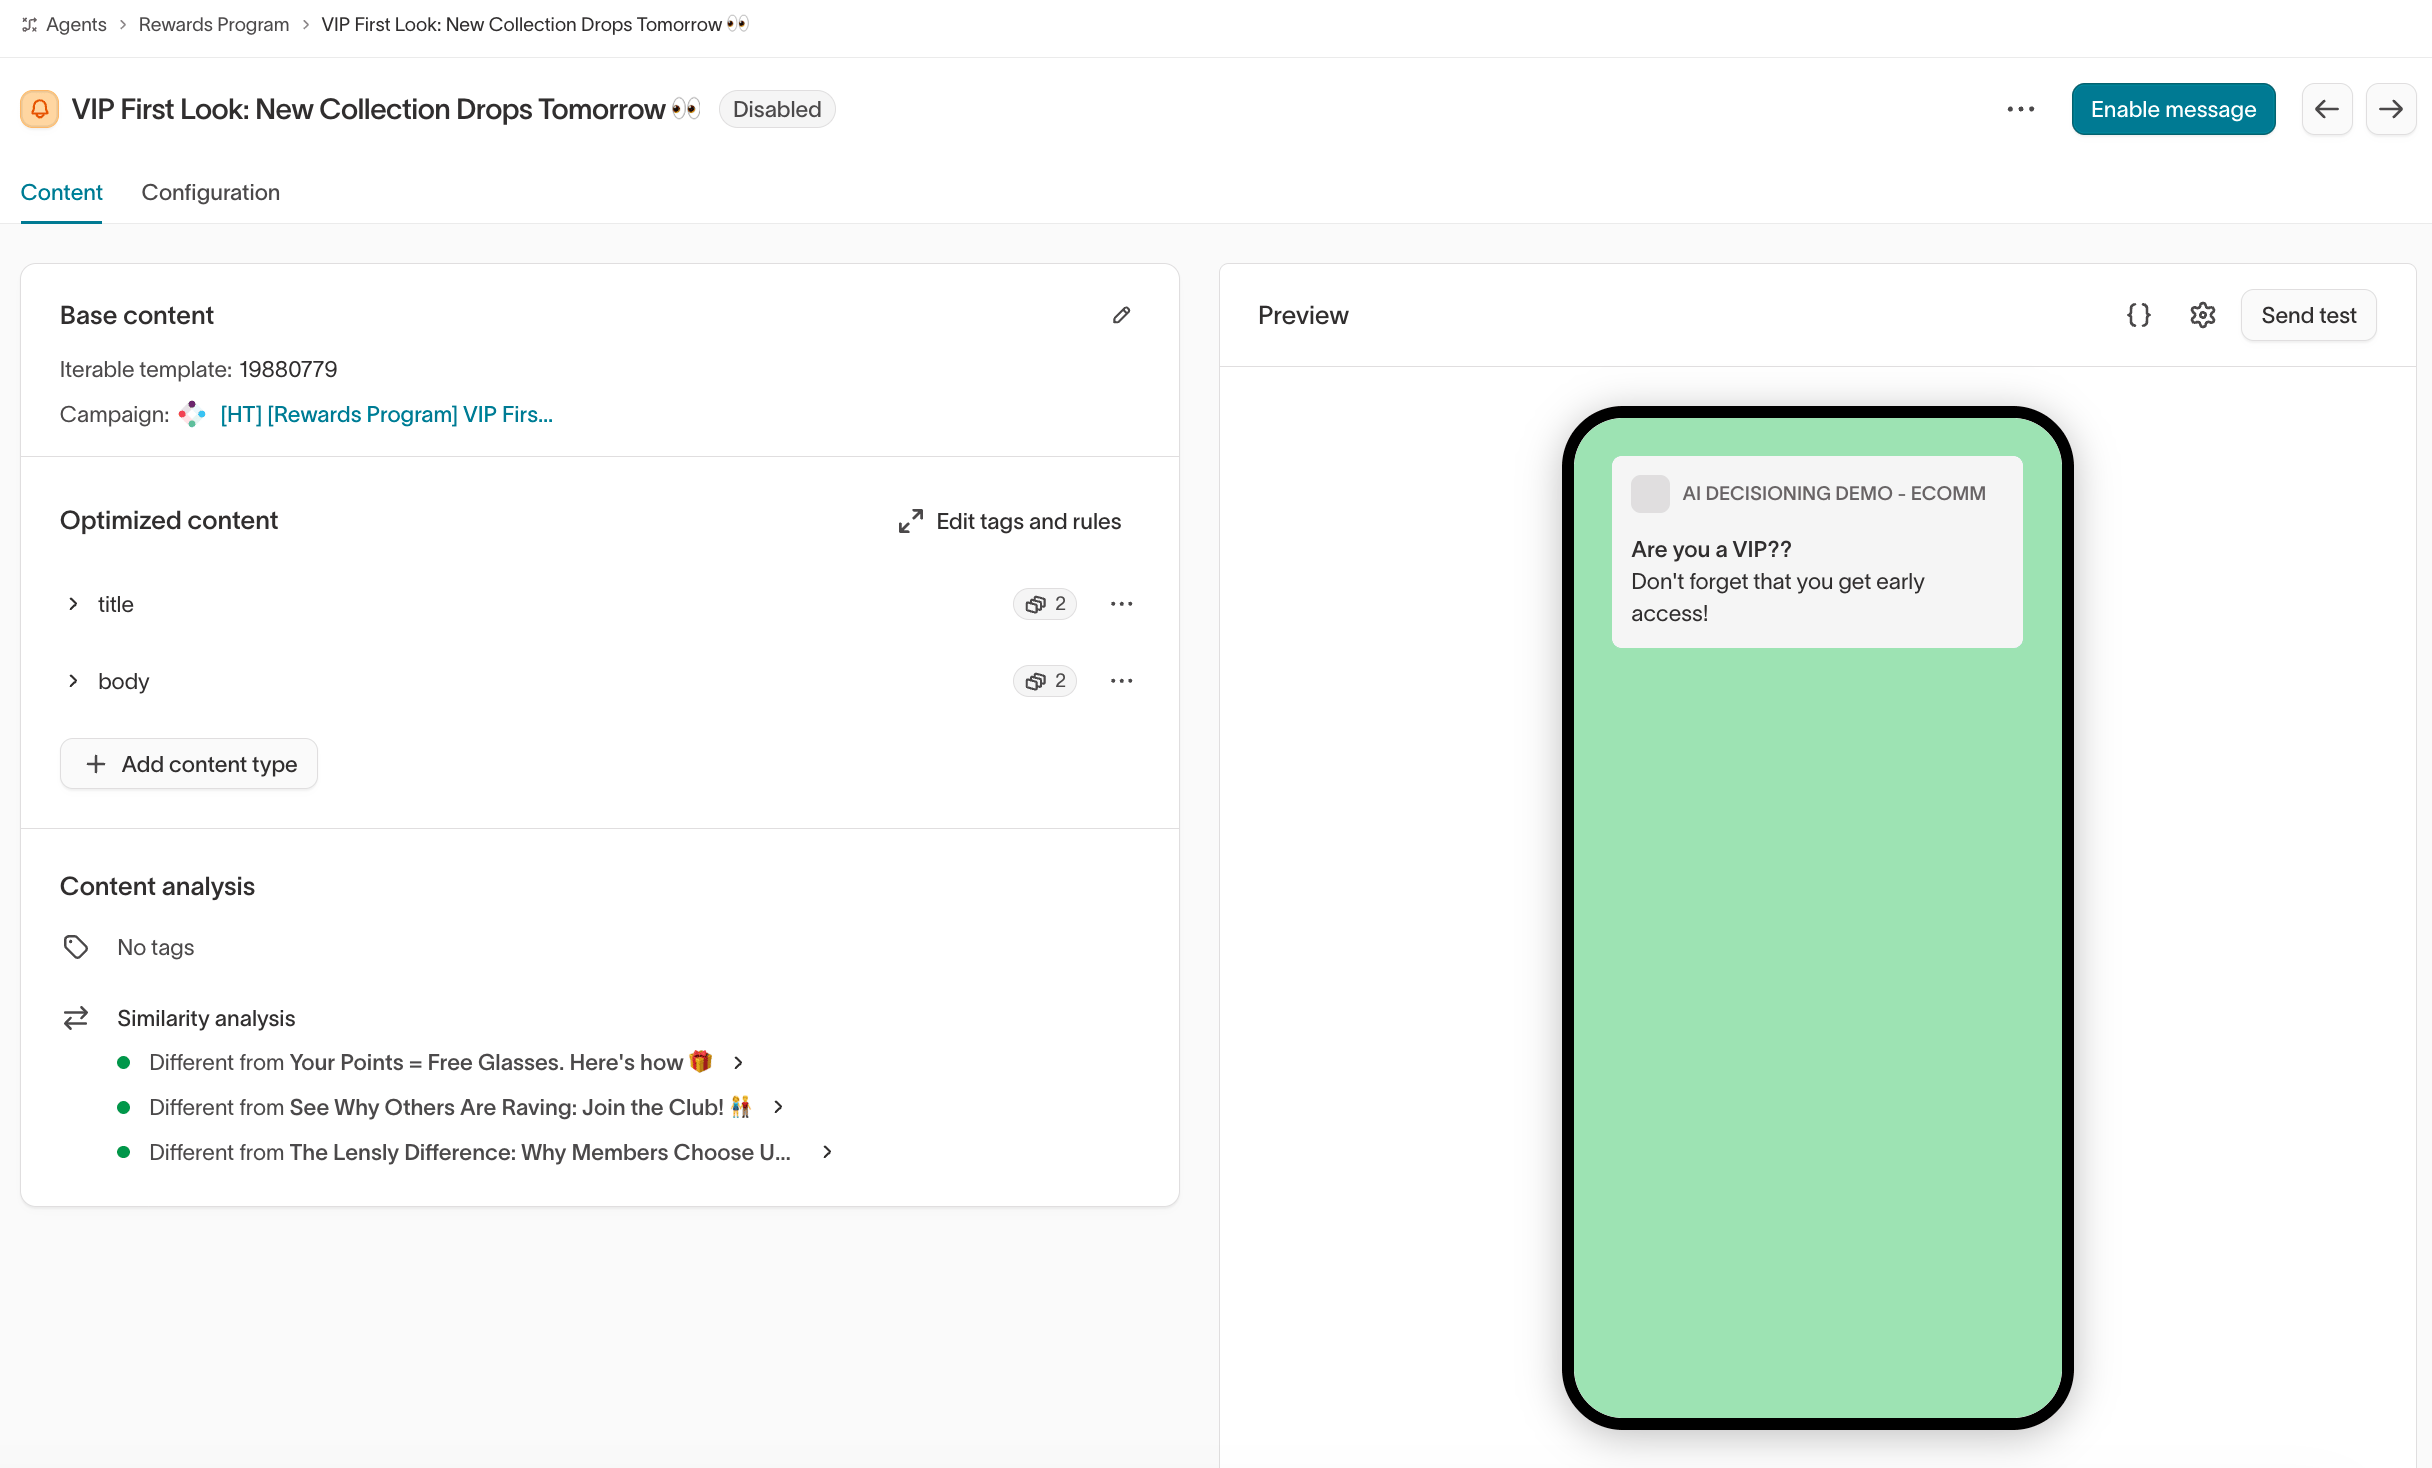Open the three-dot menu beside Enable message
Screen dimensions: 2432x1468
(x=2020, y=109)
